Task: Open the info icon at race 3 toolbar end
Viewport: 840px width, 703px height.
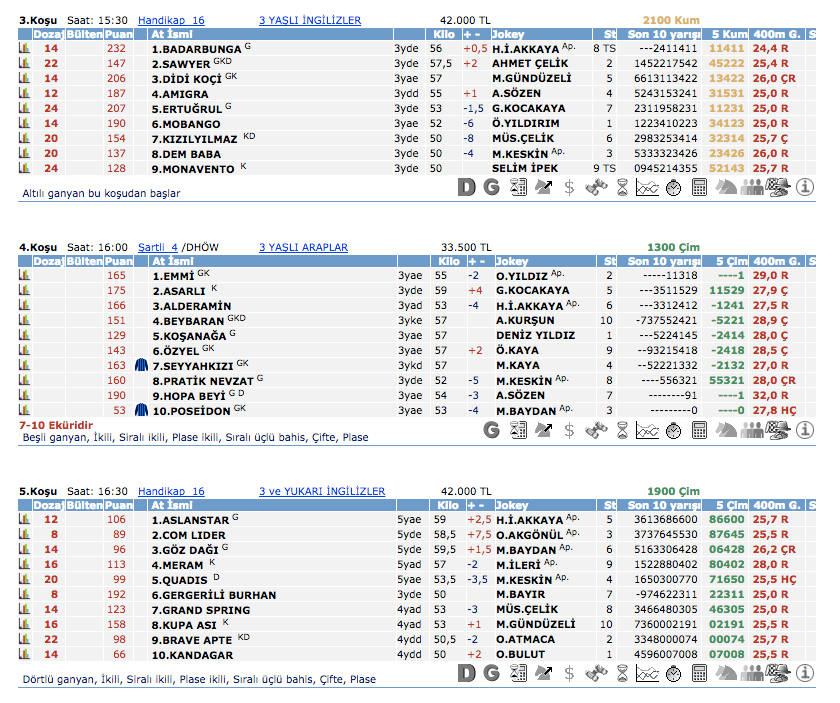Action: click(x=803, y=187)
